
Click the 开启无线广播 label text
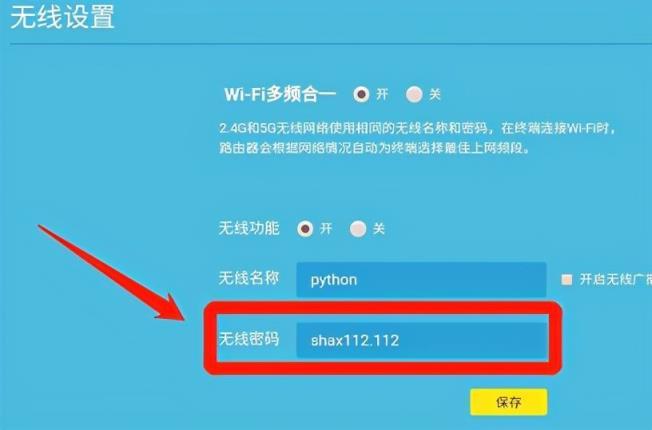[615, 279]
